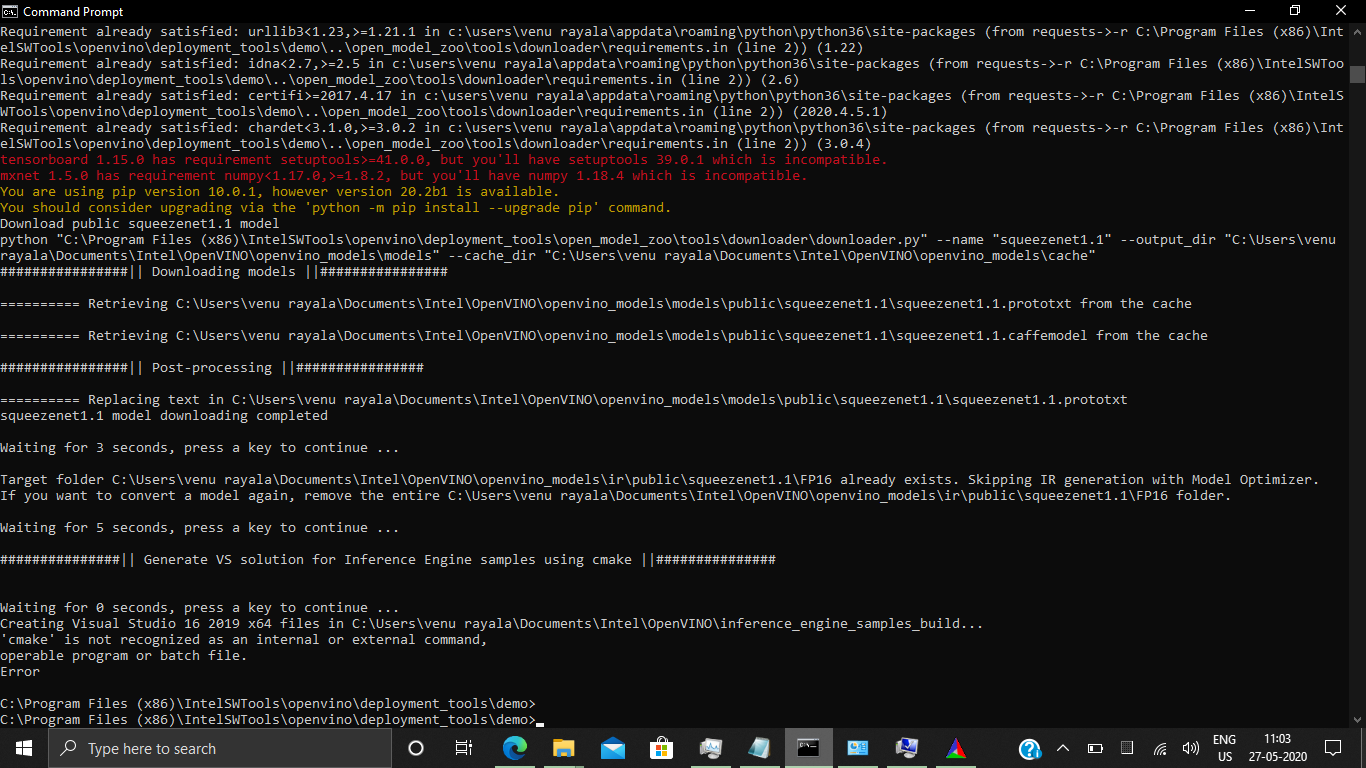This screenshot has width=1366, height=768.
Task: Check the battery status tray icon
Action: click(1095, 748)
